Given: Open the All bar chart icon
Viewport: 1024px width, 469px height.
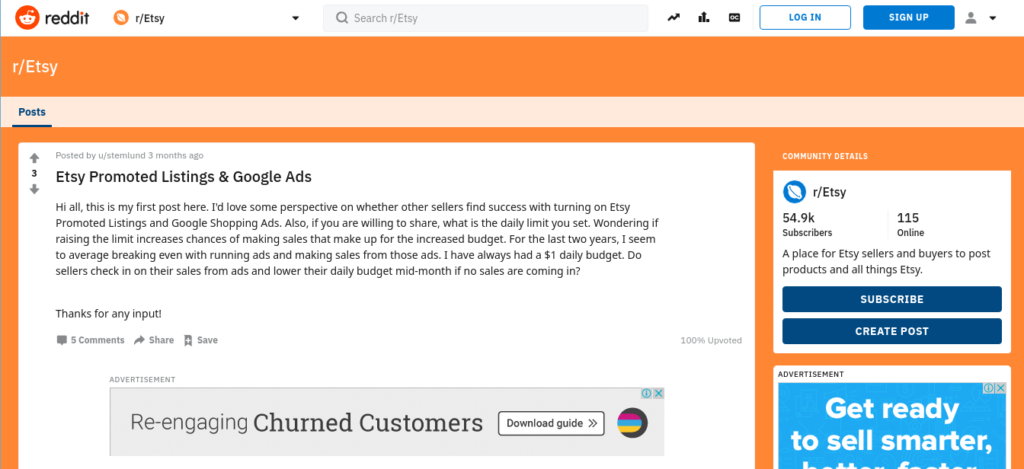Looking at the screenshot, I should tap(704, 18).
